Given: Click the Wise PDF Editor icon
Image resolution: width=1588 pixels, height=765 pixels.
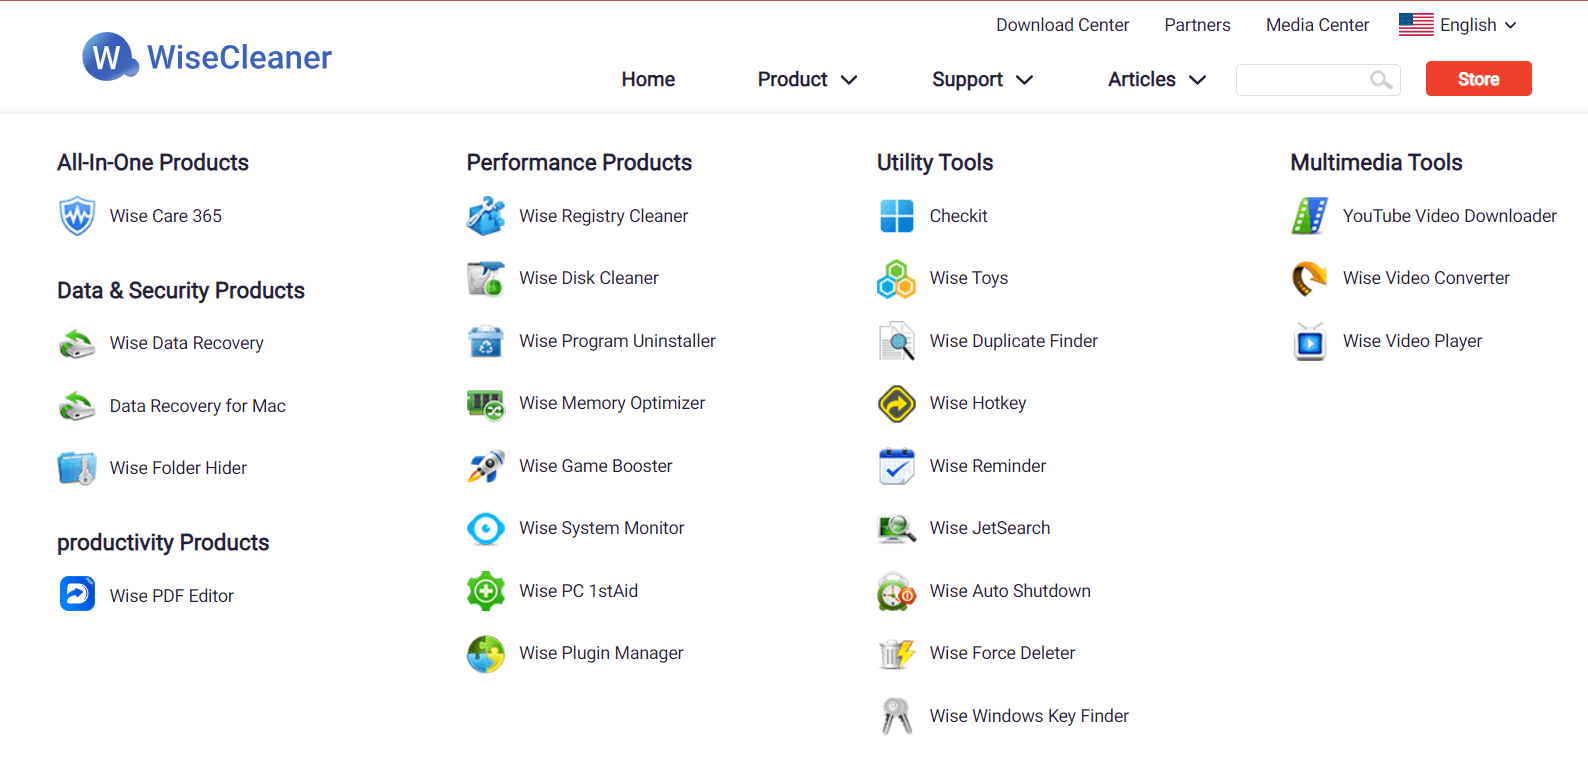Looking at the screenshot, I should pos(77,594).
